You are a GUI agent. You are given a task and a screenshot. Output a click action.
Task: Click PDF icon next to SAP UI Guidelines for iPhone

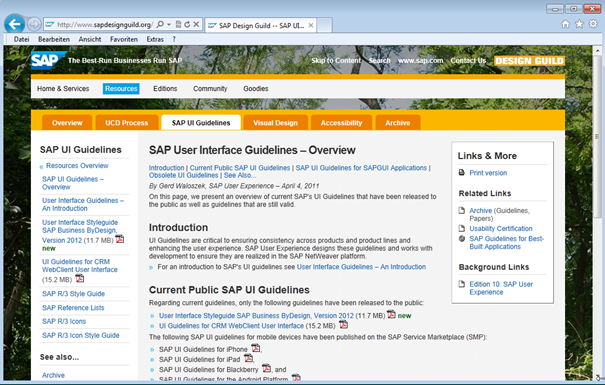pos(255,348)
